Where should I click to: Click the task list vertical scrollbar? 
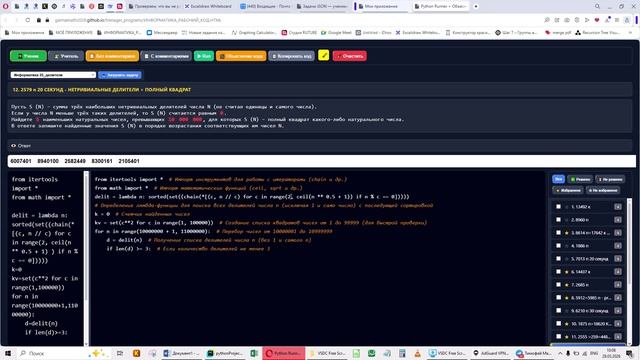(629, 271)
